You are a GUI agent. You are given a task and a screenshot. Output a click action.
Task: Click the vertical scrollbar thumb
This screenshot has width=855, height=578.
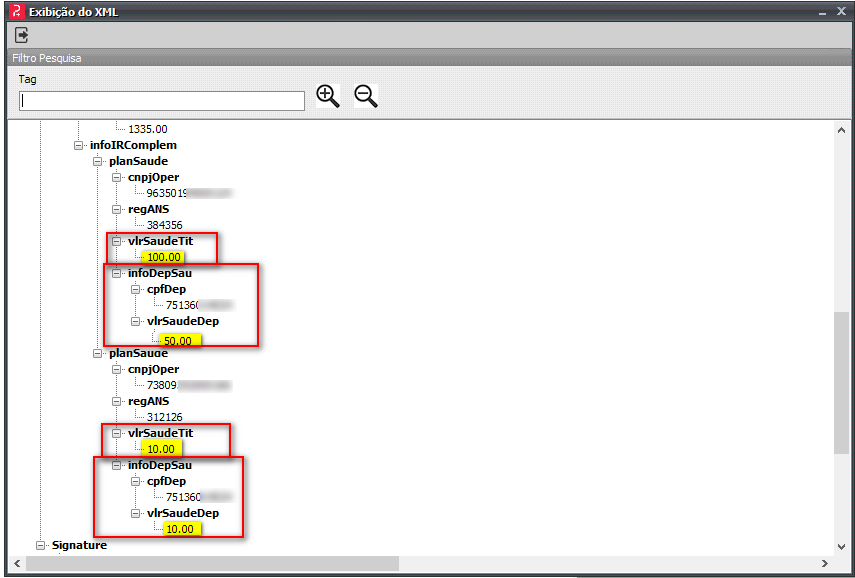click(x=841, y=383)
